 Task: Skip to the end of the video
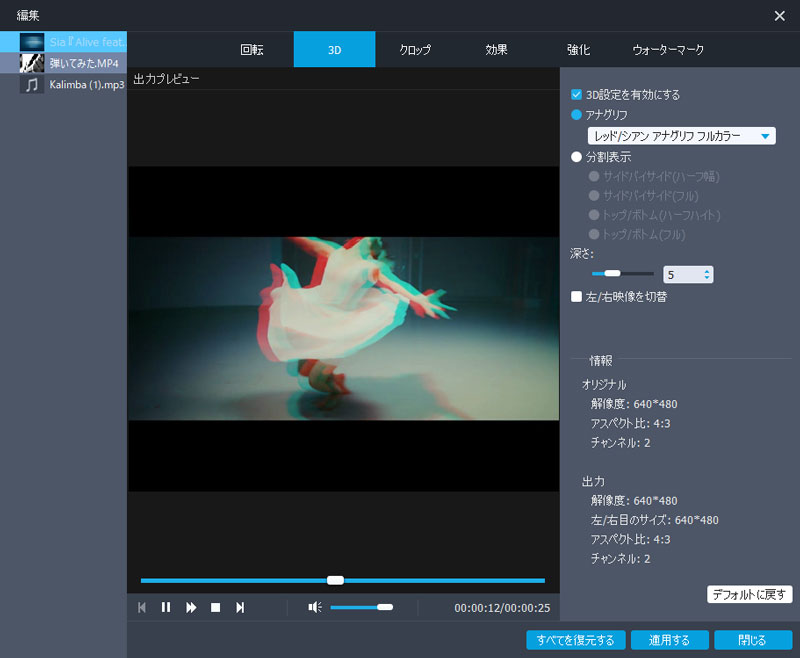point(240,607)
